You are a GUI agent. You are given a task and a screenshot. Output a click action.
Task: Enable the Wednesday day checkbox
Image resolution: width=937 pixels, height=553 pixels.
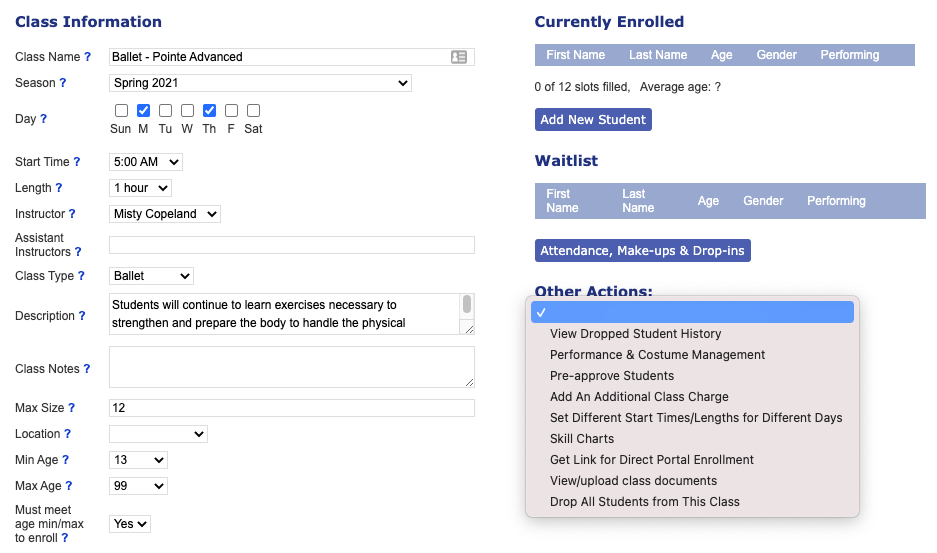187,111
